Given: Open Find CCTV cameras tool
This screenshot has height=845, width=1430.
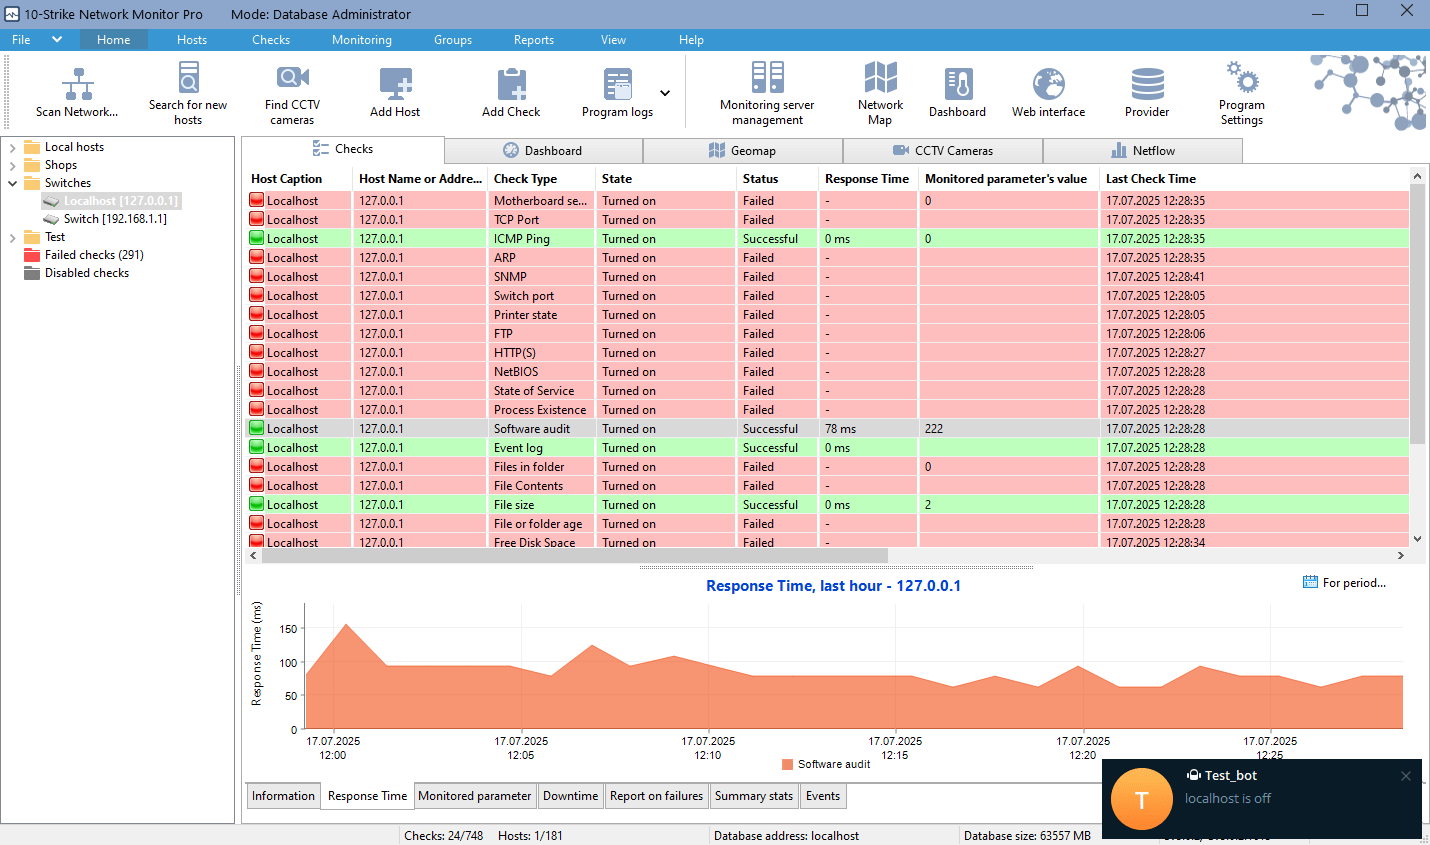Looking at the screenshot, I should coord(292,93).
